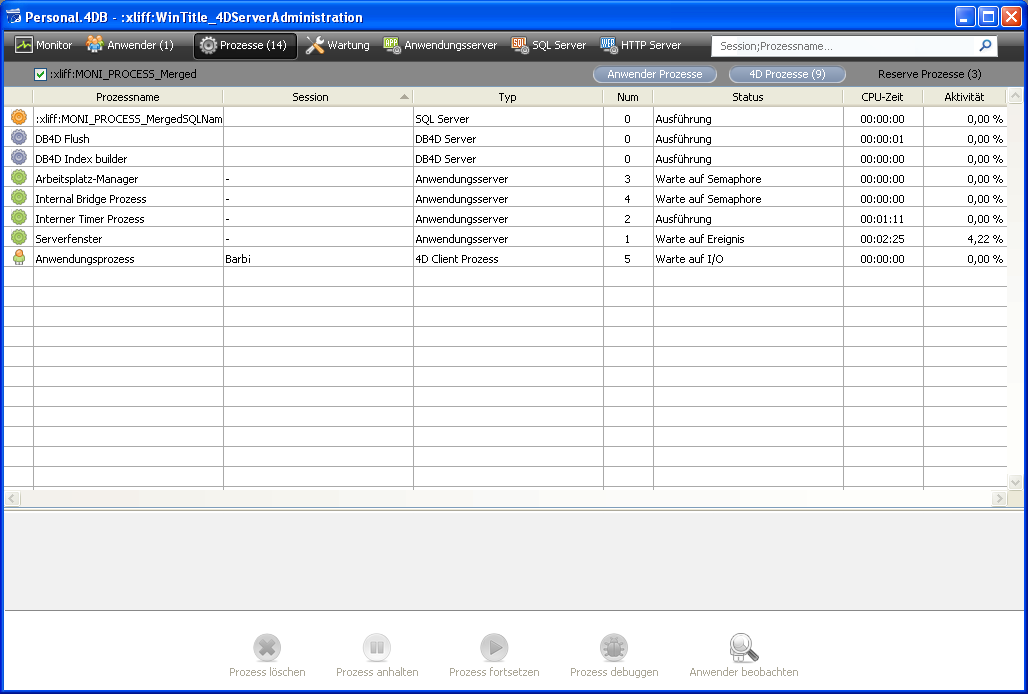1028x694 pixels.
Task: Minimize the Personal.4DB window
Action: [x=964, y=16]
